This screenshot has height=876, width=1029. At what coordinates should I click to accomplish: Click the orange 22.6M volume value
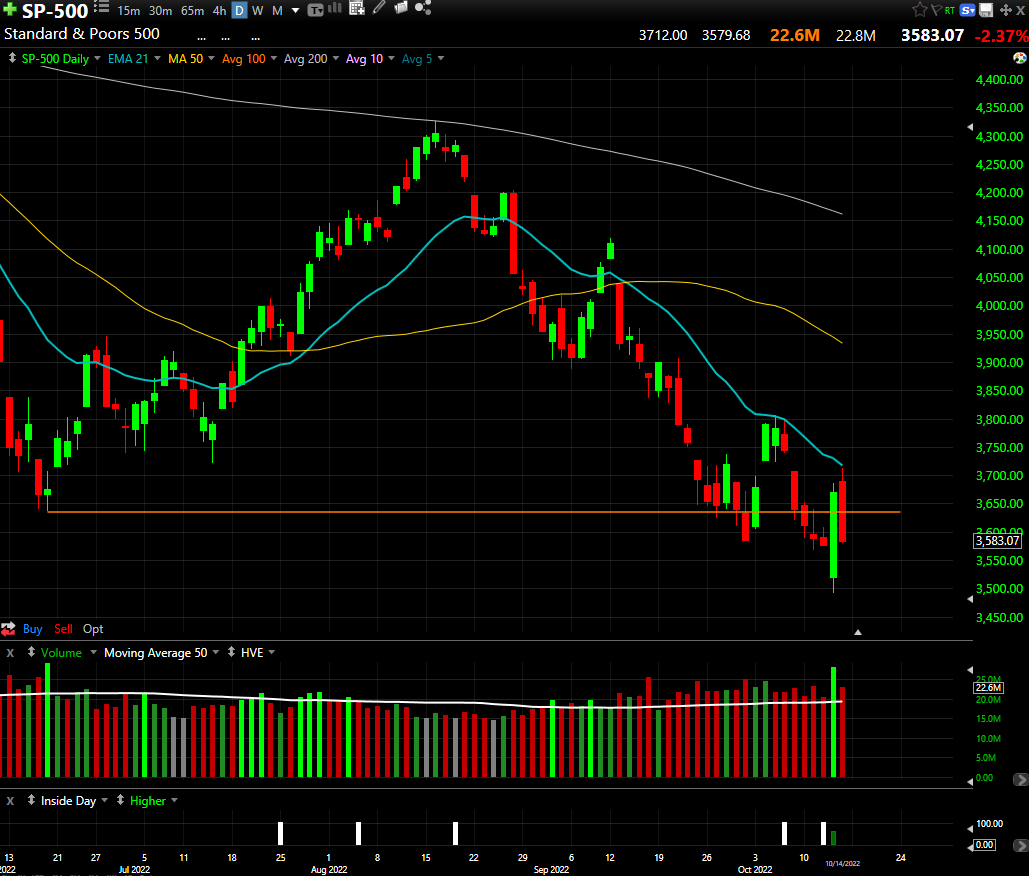(795, 35)
